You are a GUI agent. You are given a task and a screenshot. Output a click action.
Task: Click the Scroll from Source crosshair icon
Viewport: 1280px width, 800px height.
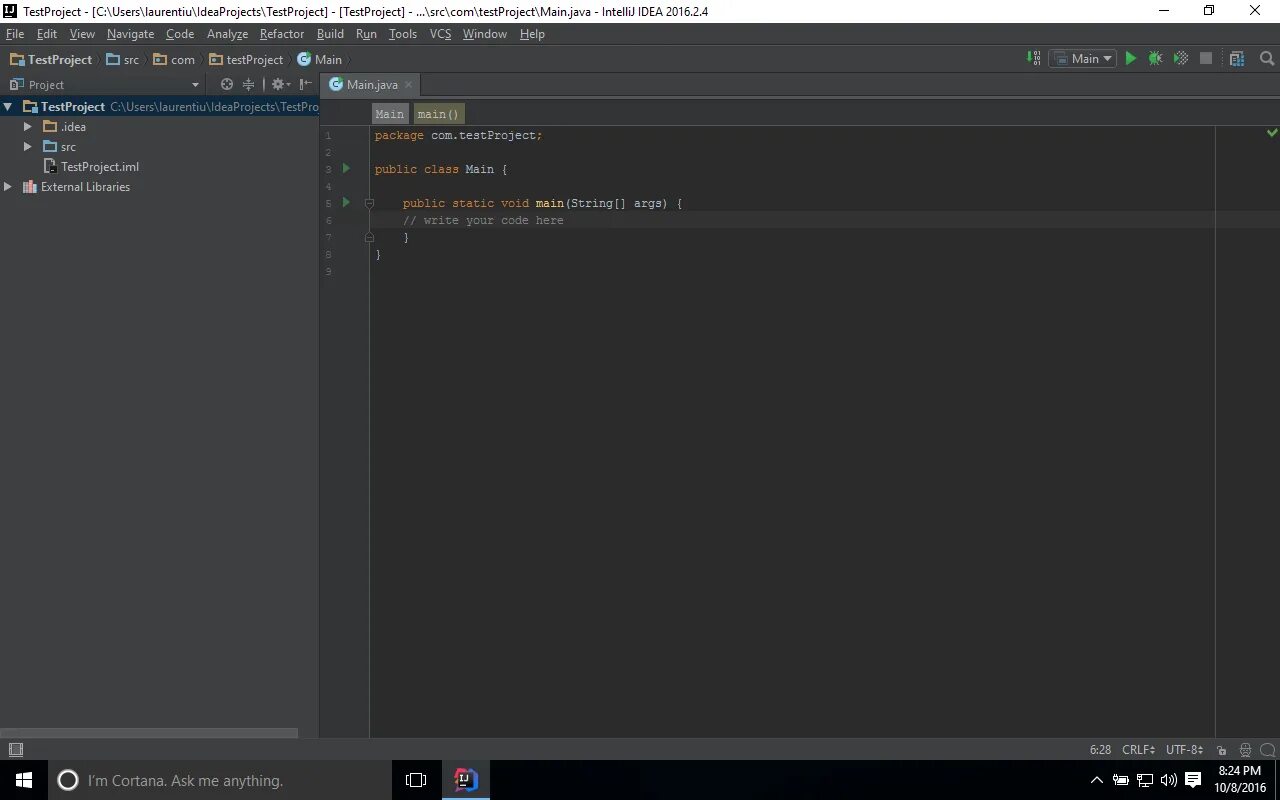point(227,84)
